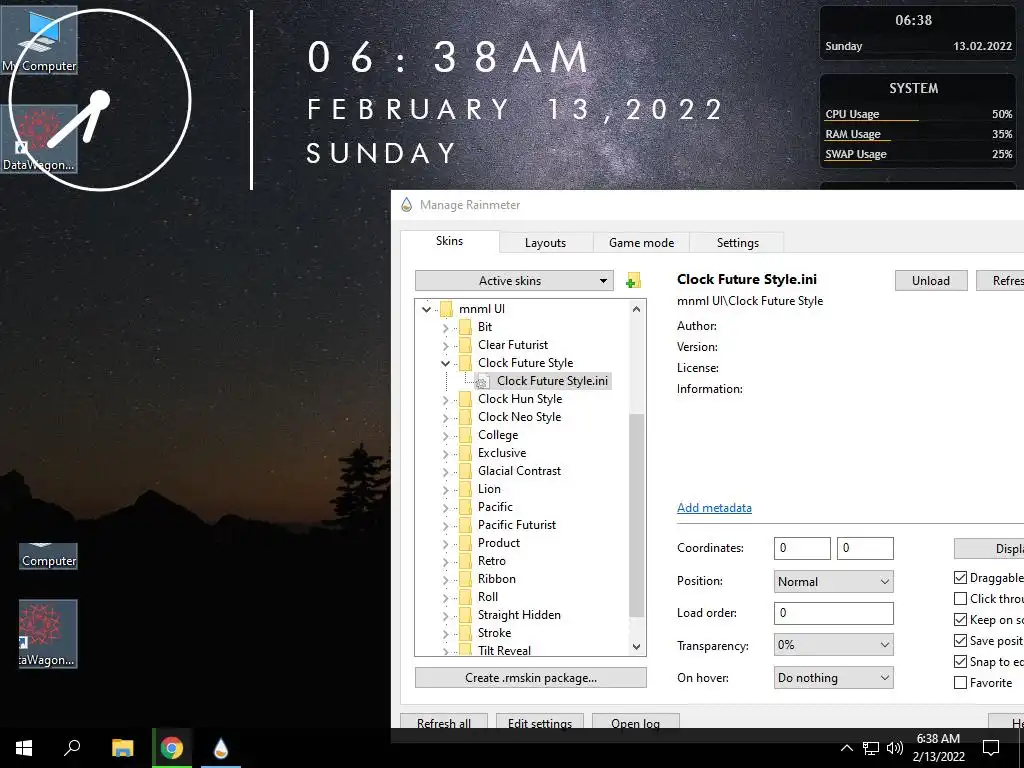This screenshot has width=1024, height=768.
Task: Open the Active skins dropdown
Action: pos(514,281)
